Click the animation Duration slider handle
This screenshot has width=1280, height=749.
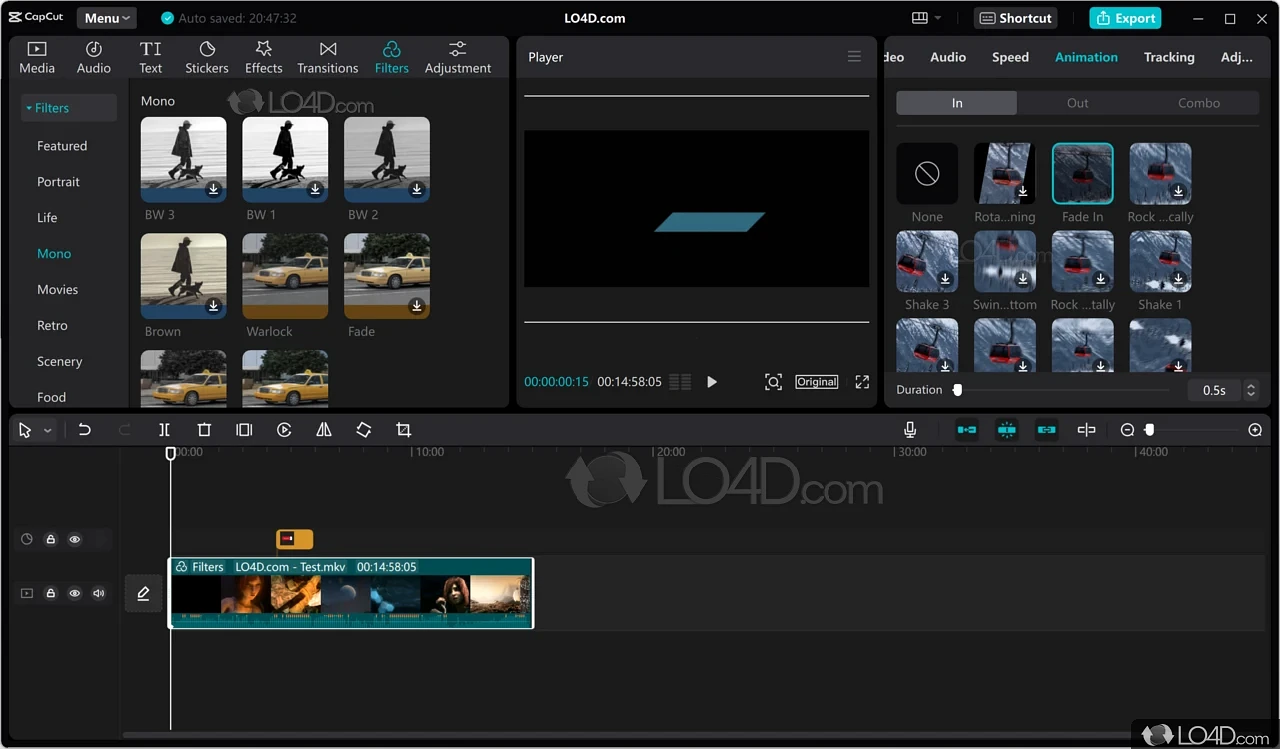pos(957,390)
